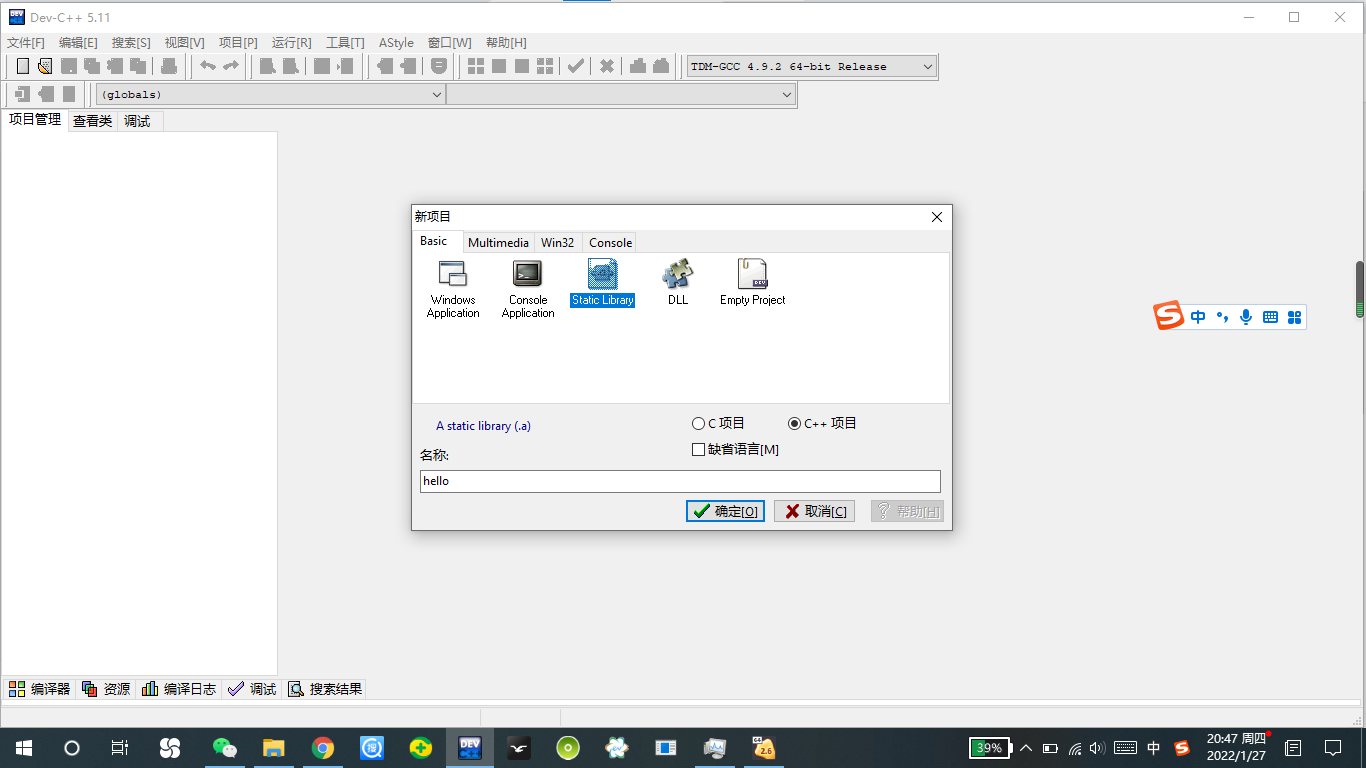The image size is (1366, 768).
Task: Select the Console Application project icon
Action: 528,289
